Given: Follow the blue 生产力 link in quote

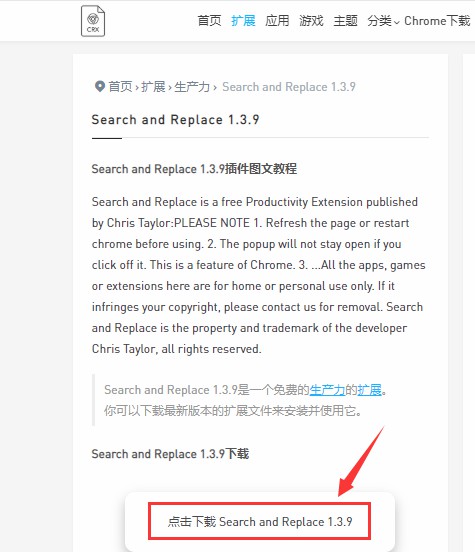Looking at the screenshot, I should (x=327, y=390).
